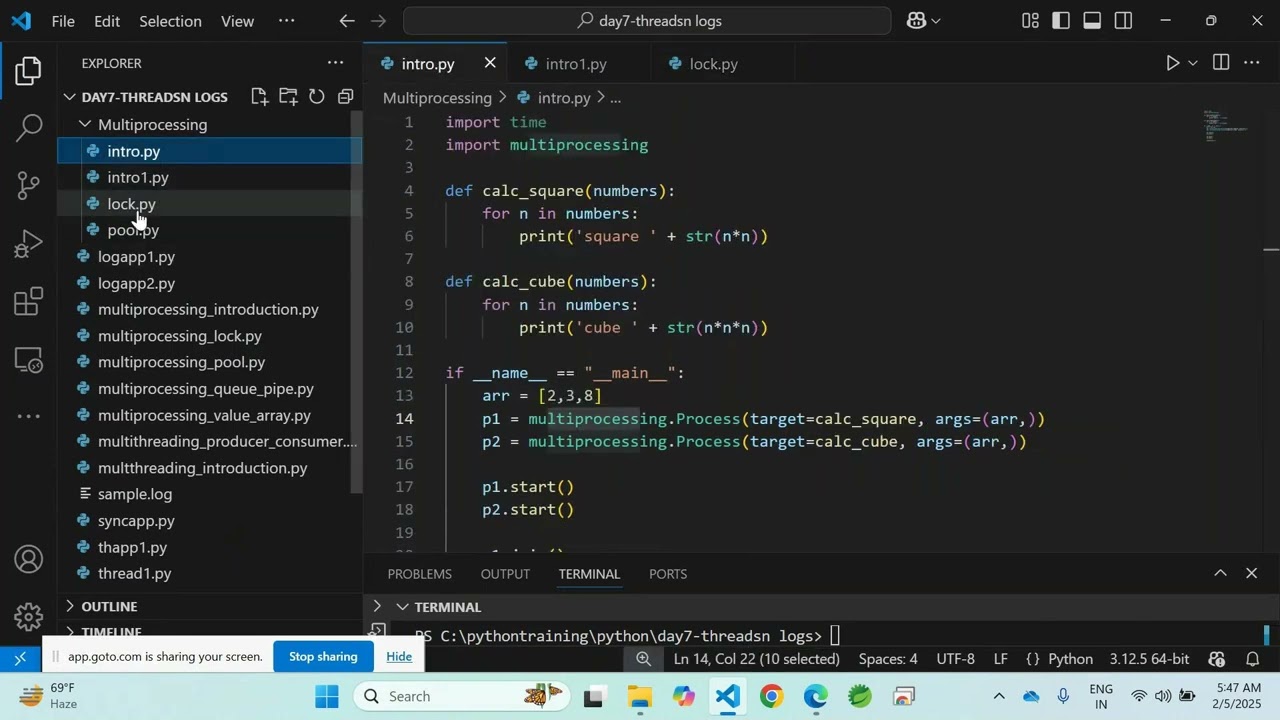Open the Manage gear settings
Viewport: 1280px width, 720px height.
pyautogui.click(x=28, y=616)
